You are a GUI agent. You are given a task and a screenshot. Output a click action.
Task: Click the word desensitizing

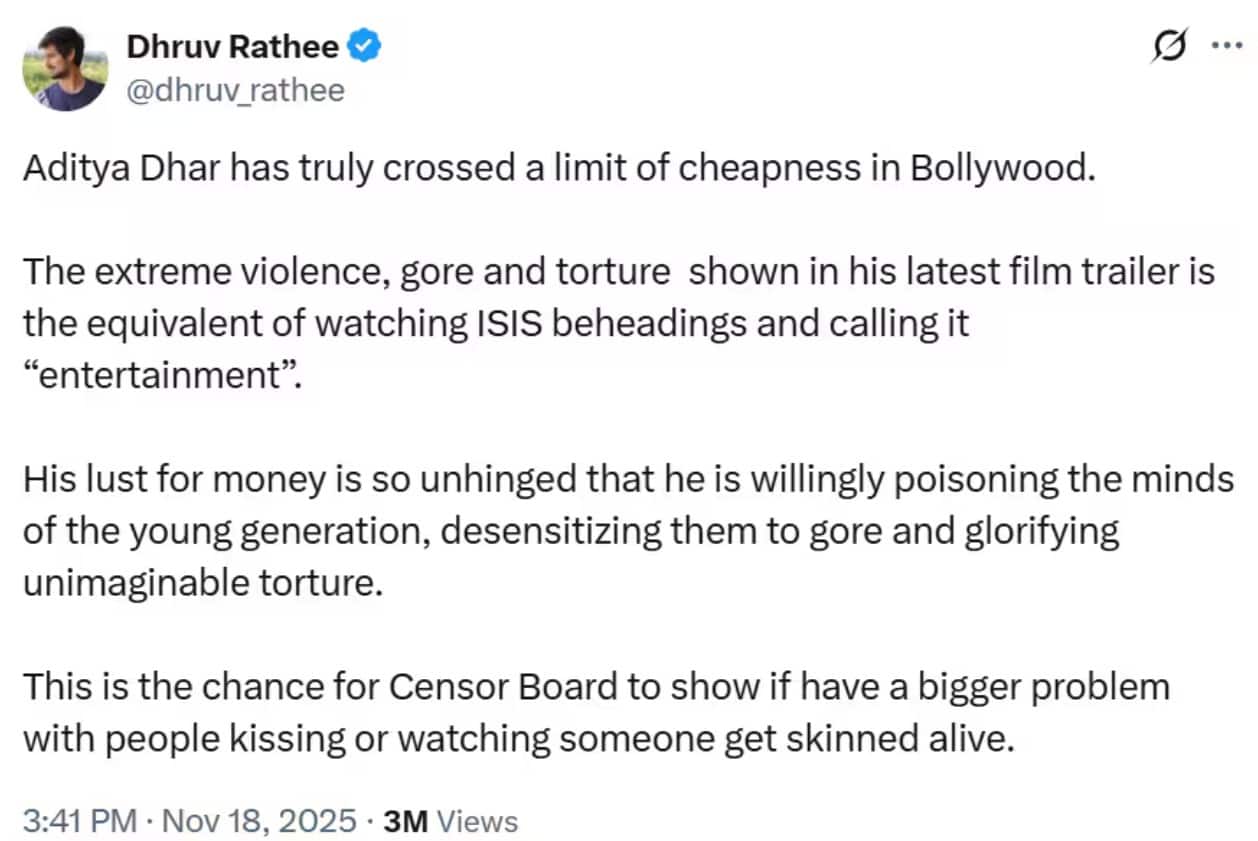pos(534,532)
